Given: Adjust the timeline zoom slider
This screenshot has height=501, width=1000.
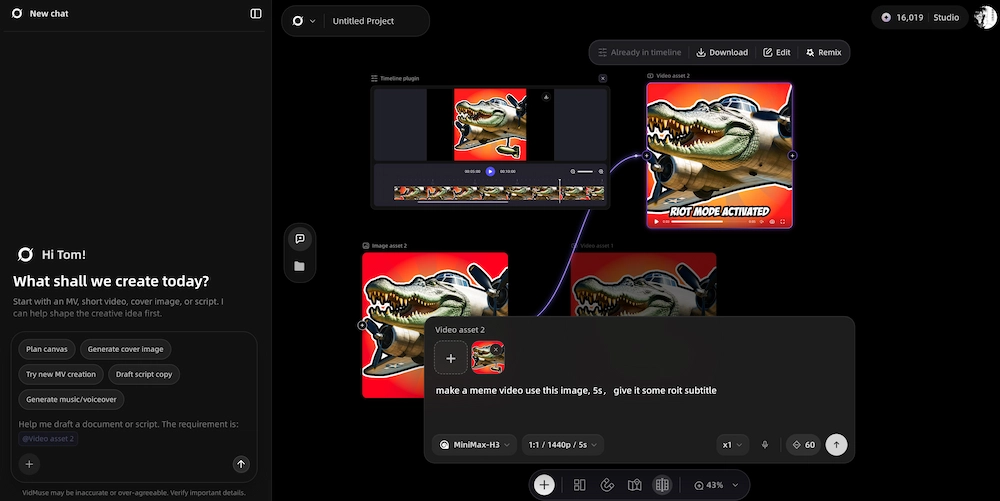Looking at the screenshot, I should [585, 171].
